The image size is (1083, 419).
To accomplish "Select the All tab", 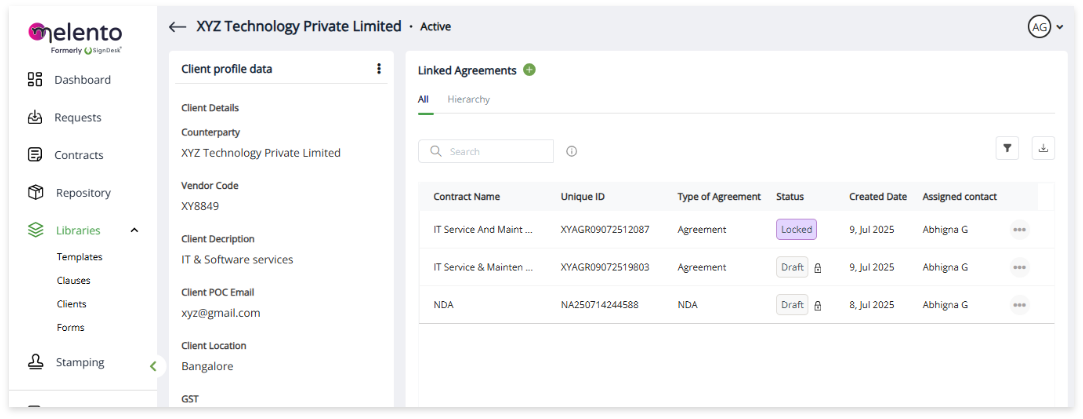I will (423, 99).
